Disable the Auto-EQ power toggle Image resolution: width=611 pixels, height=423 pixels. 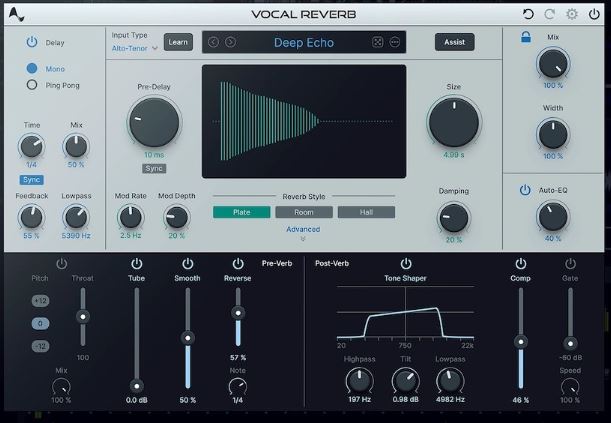[525, 190]
